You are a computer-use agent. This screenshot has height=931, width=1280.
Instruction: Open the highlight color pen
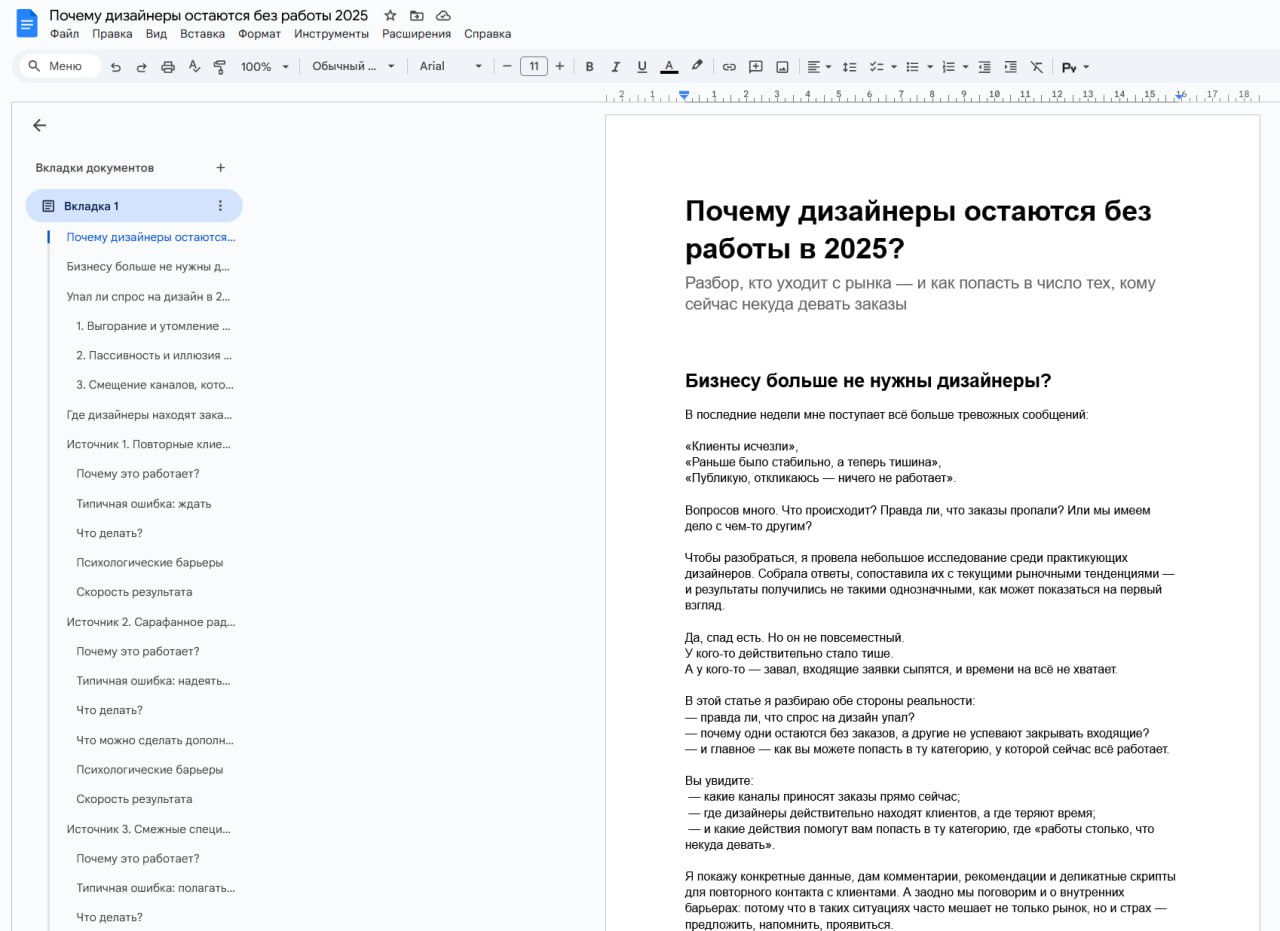(697, 67)
